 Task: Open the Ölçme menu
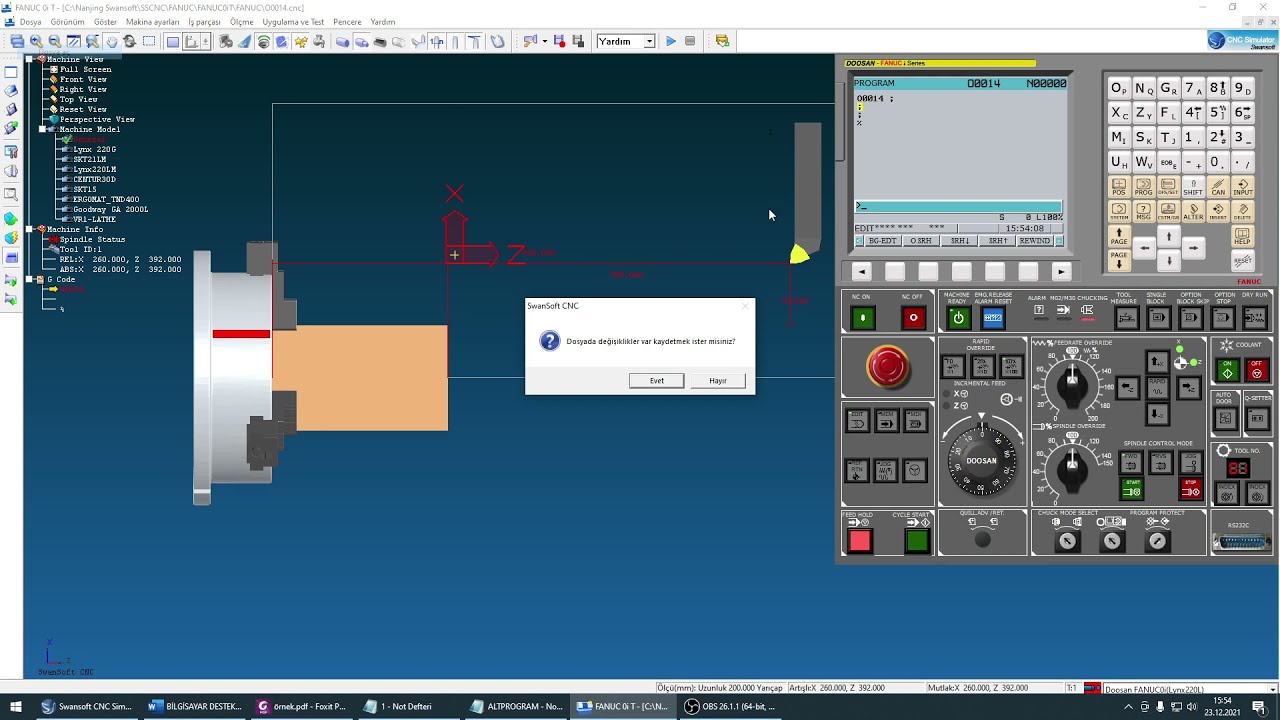(241, 22)
